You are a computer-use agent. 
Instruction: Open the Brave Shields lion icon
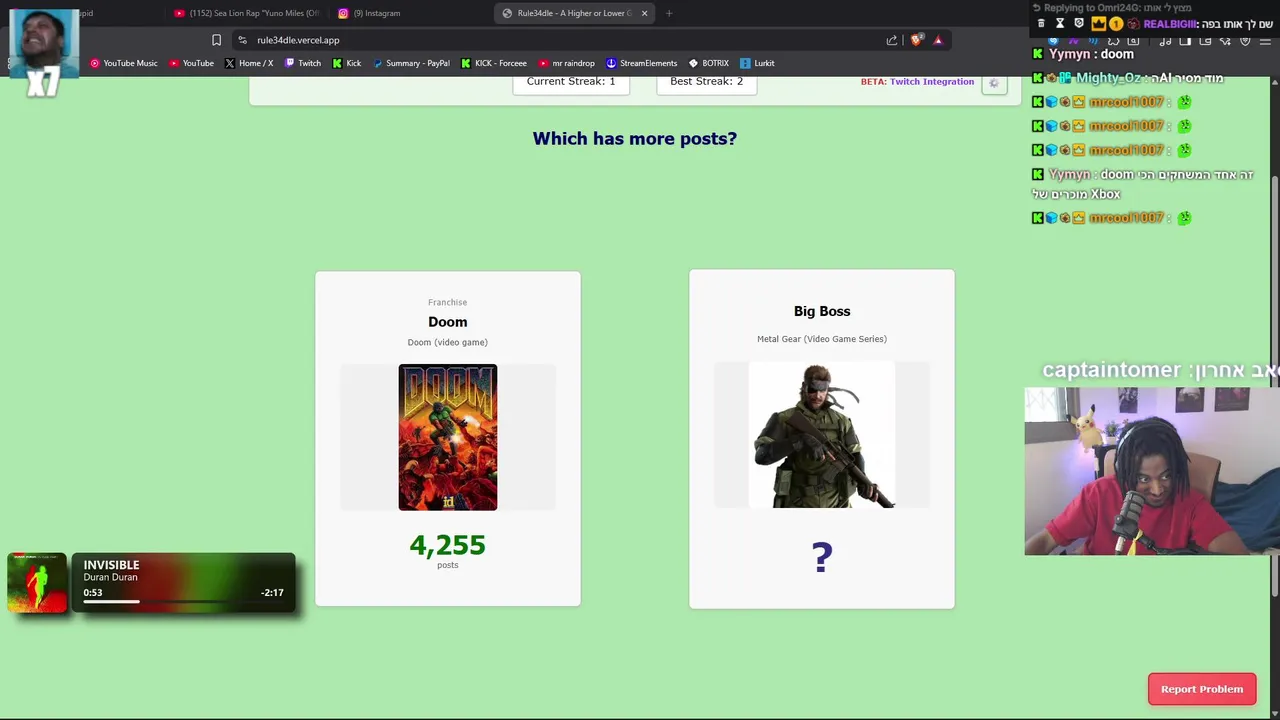[x=916, y=40]
